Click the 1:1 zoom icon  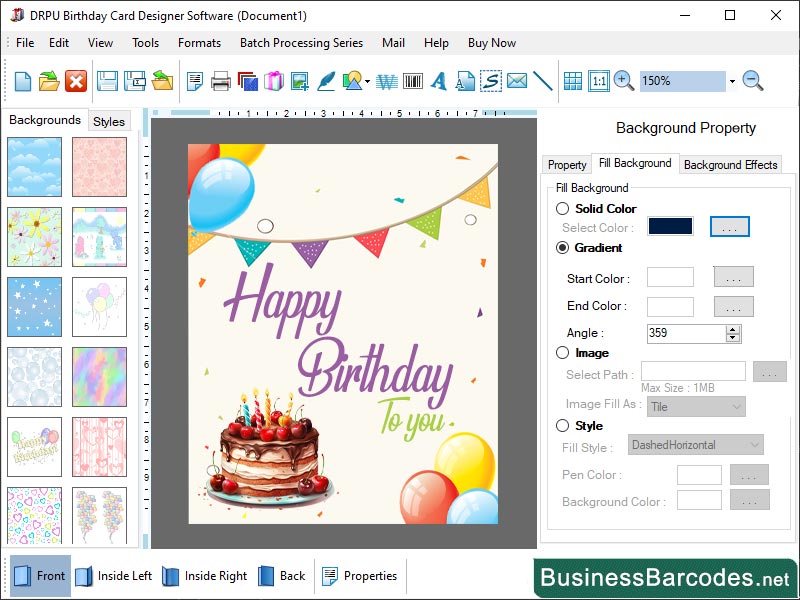click(x=597, y=80)
